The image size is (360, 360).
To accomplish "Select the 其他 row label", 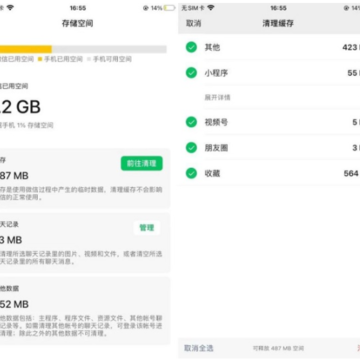I will [212, 47].
